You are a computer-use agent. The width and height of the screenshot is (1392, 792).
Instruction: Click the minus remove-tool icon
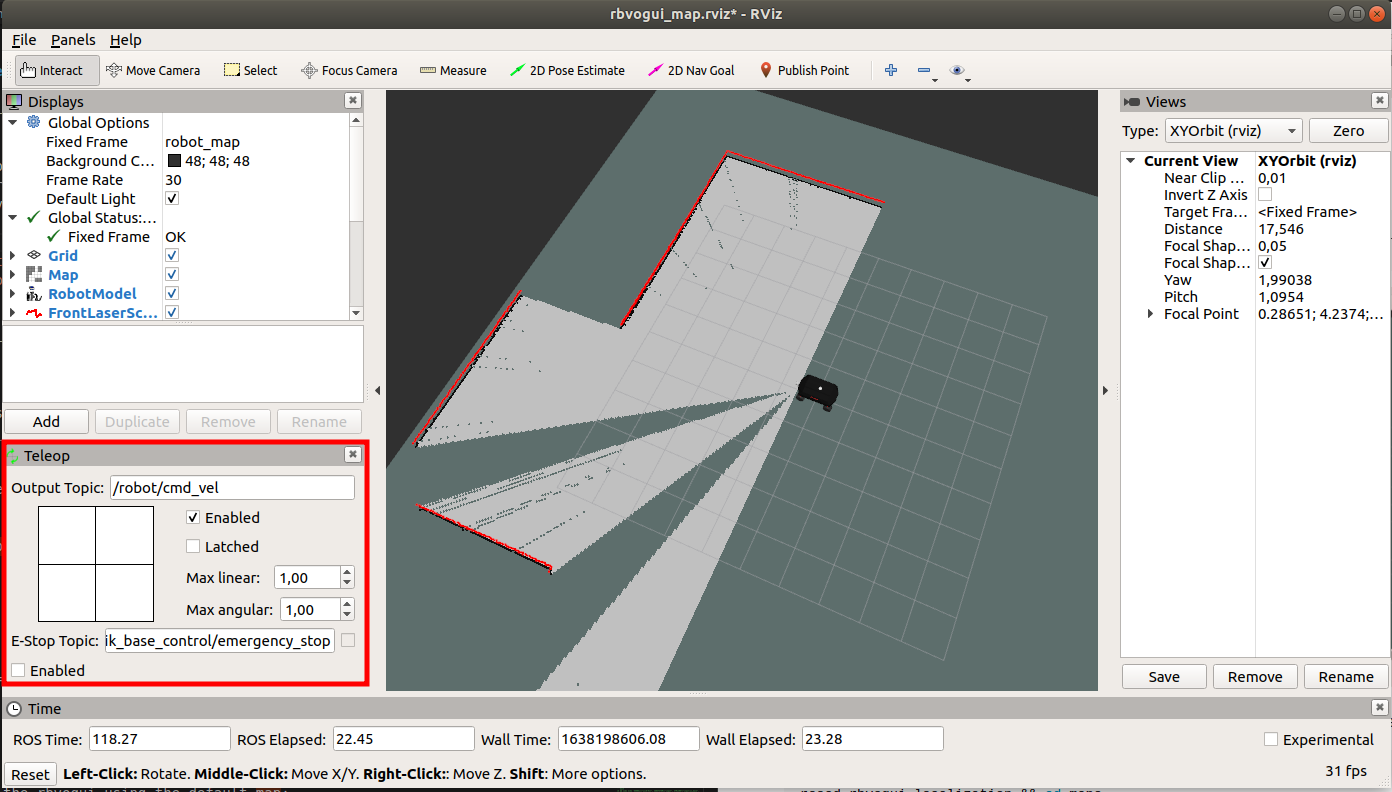click(x=924, y=70)
